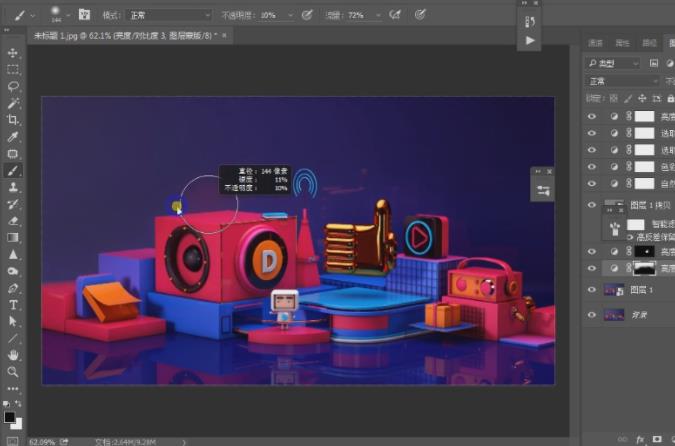This screenshot has height=446, width=675.
Task: Switch to the 路径 panel tab
Action: pos(649,43)
